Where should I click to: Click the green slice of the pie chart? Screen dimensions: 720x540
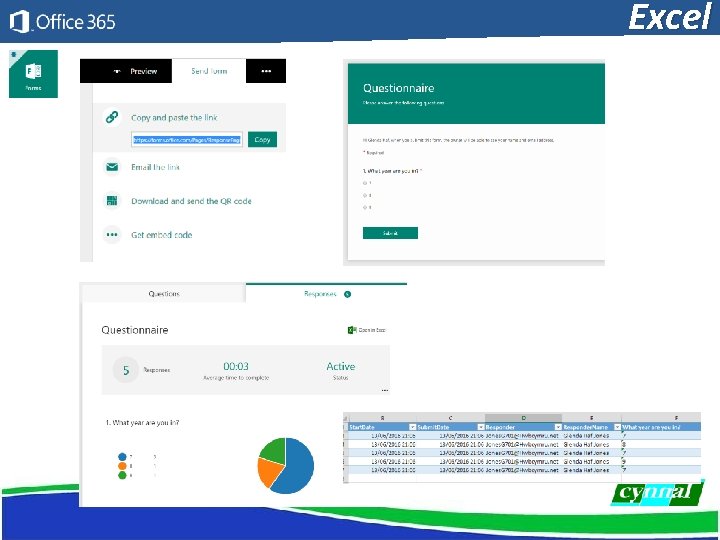275,449
